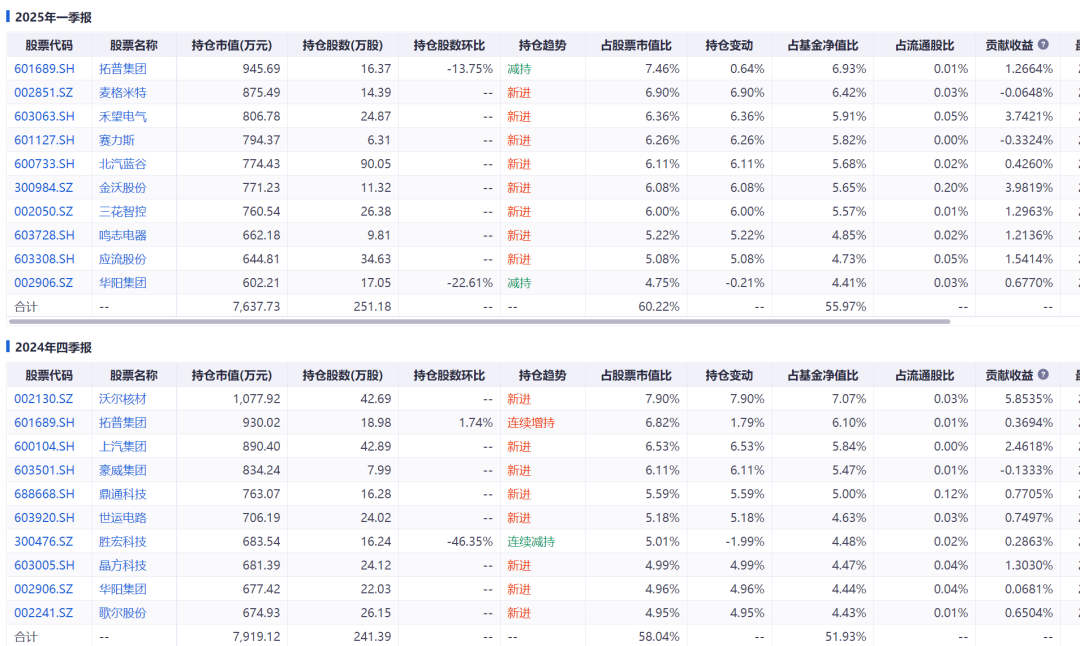1080x646 pixels.
Task: Open stock code 603308.SH
Action: click(44, 259)
